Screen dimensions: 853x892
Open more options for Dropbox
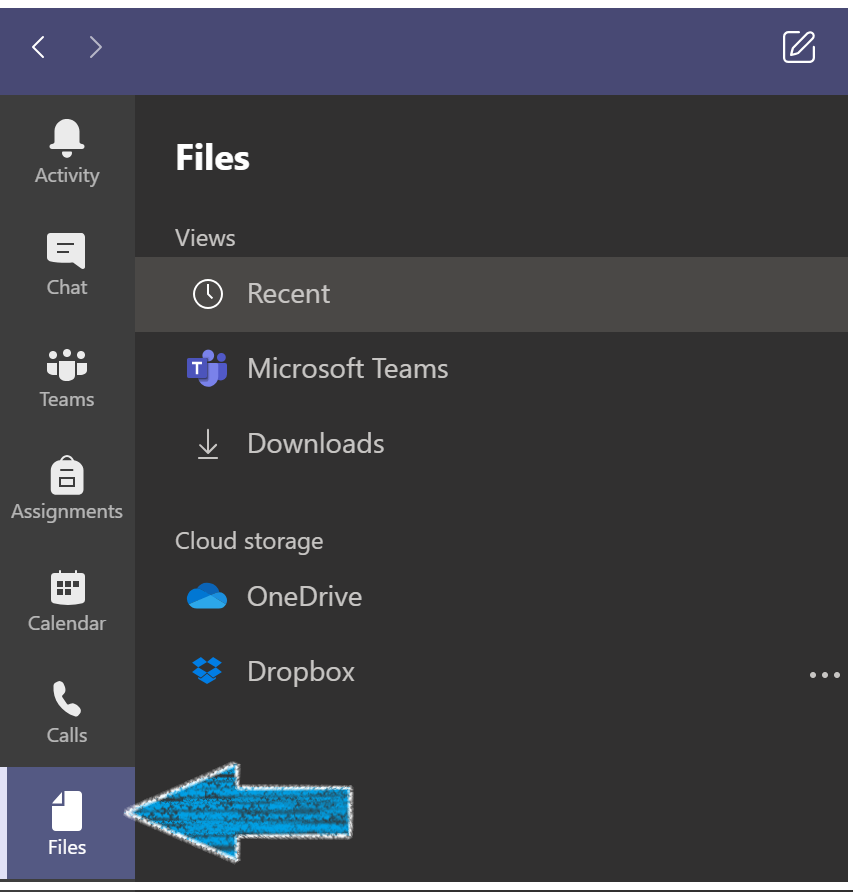[x=825, y=675]
